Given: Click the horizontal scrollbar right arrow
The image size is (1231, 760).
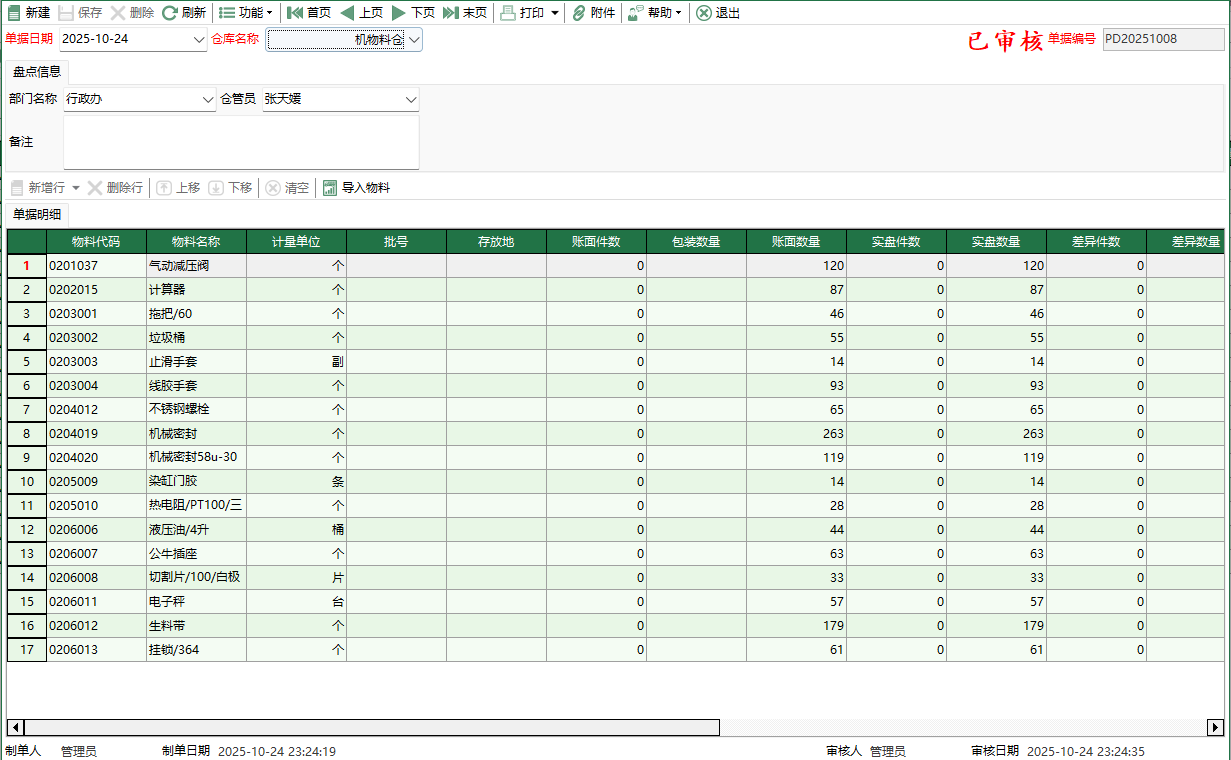Looking at the screenshot, I should tap(1215, 727).
